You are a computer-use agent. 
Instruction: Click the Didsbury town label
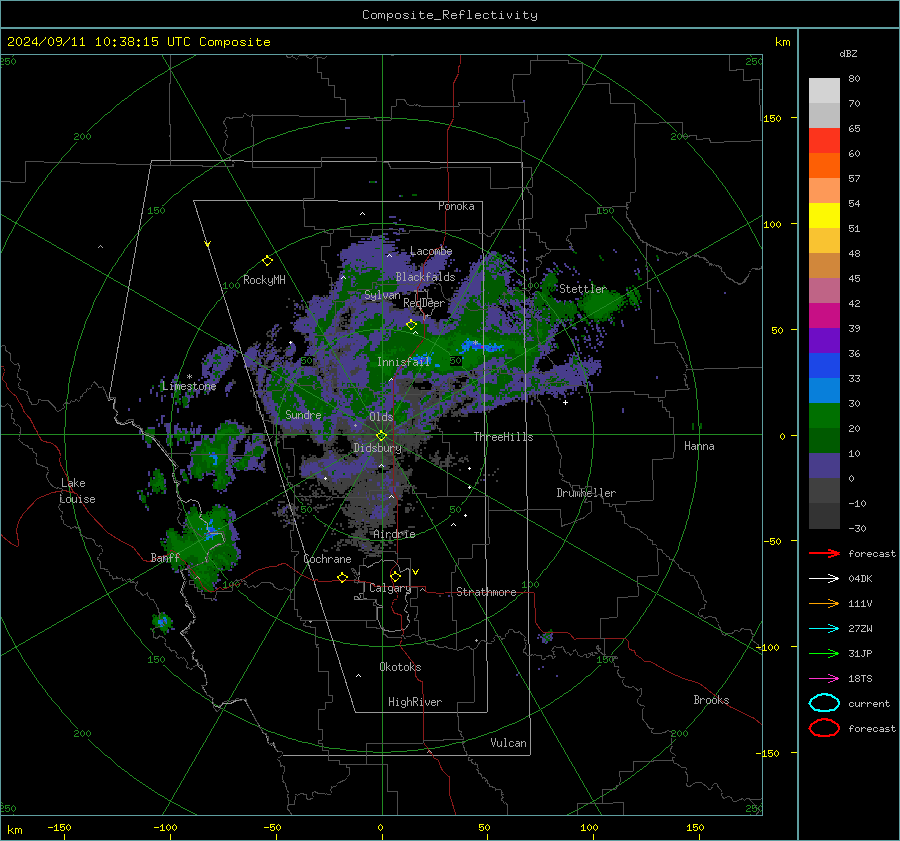pyautogui.click(x=377, y=448)
